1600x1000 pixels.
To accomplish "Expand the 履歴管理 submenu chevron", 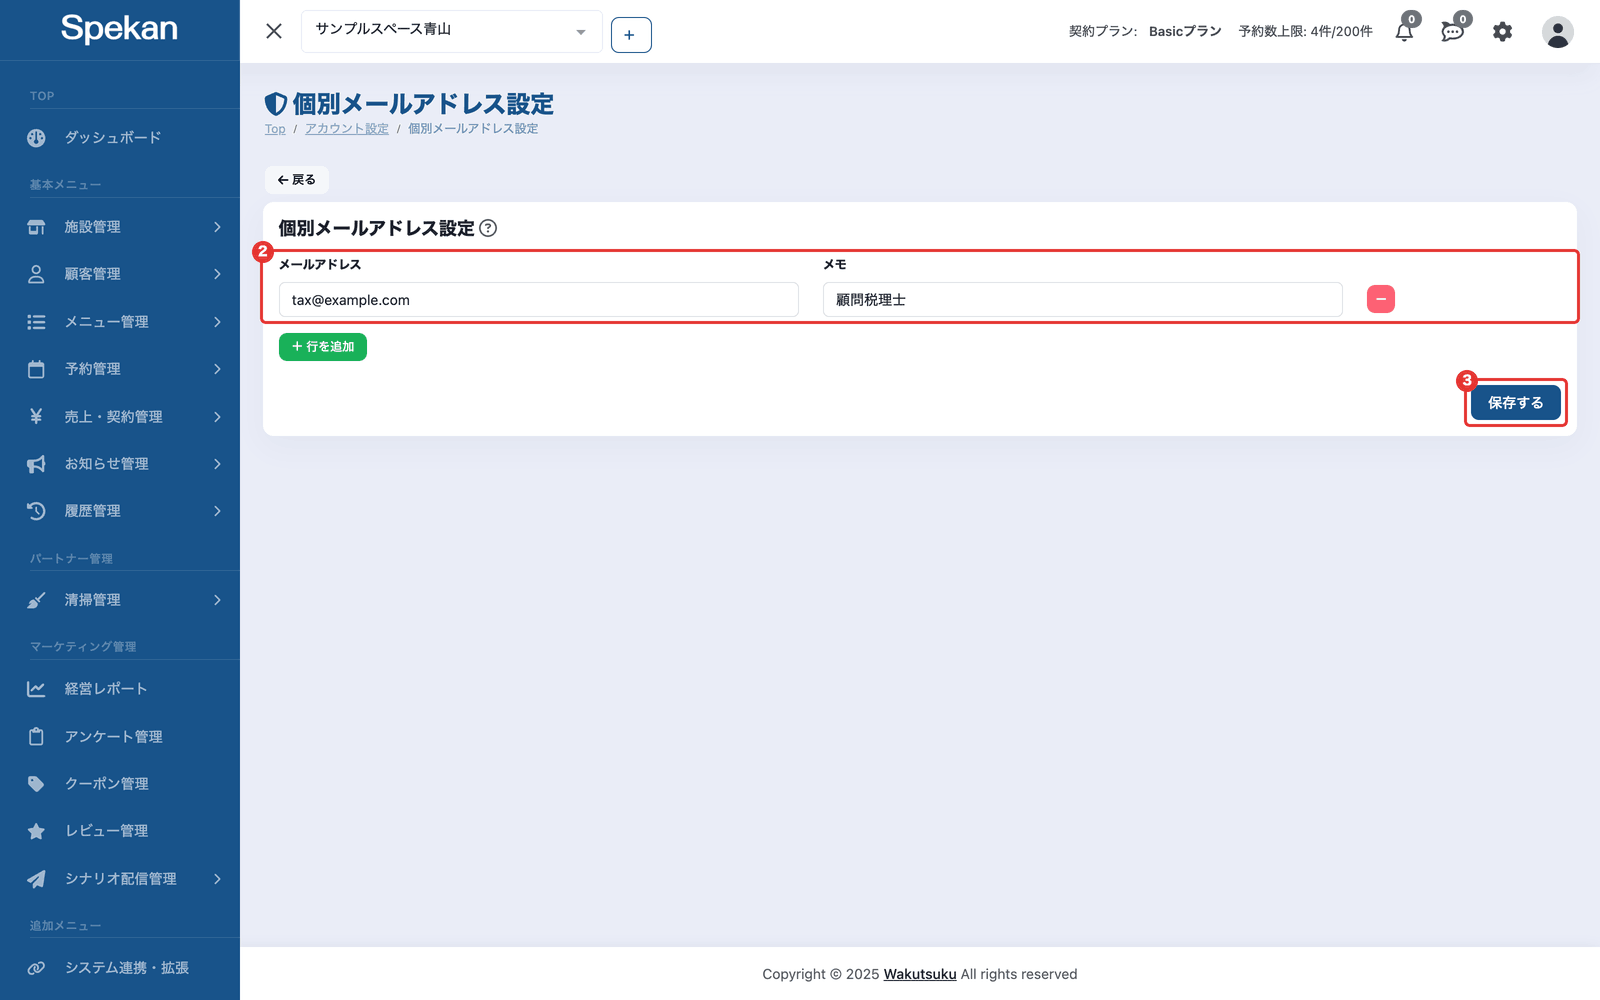I will tap(217, 511).
